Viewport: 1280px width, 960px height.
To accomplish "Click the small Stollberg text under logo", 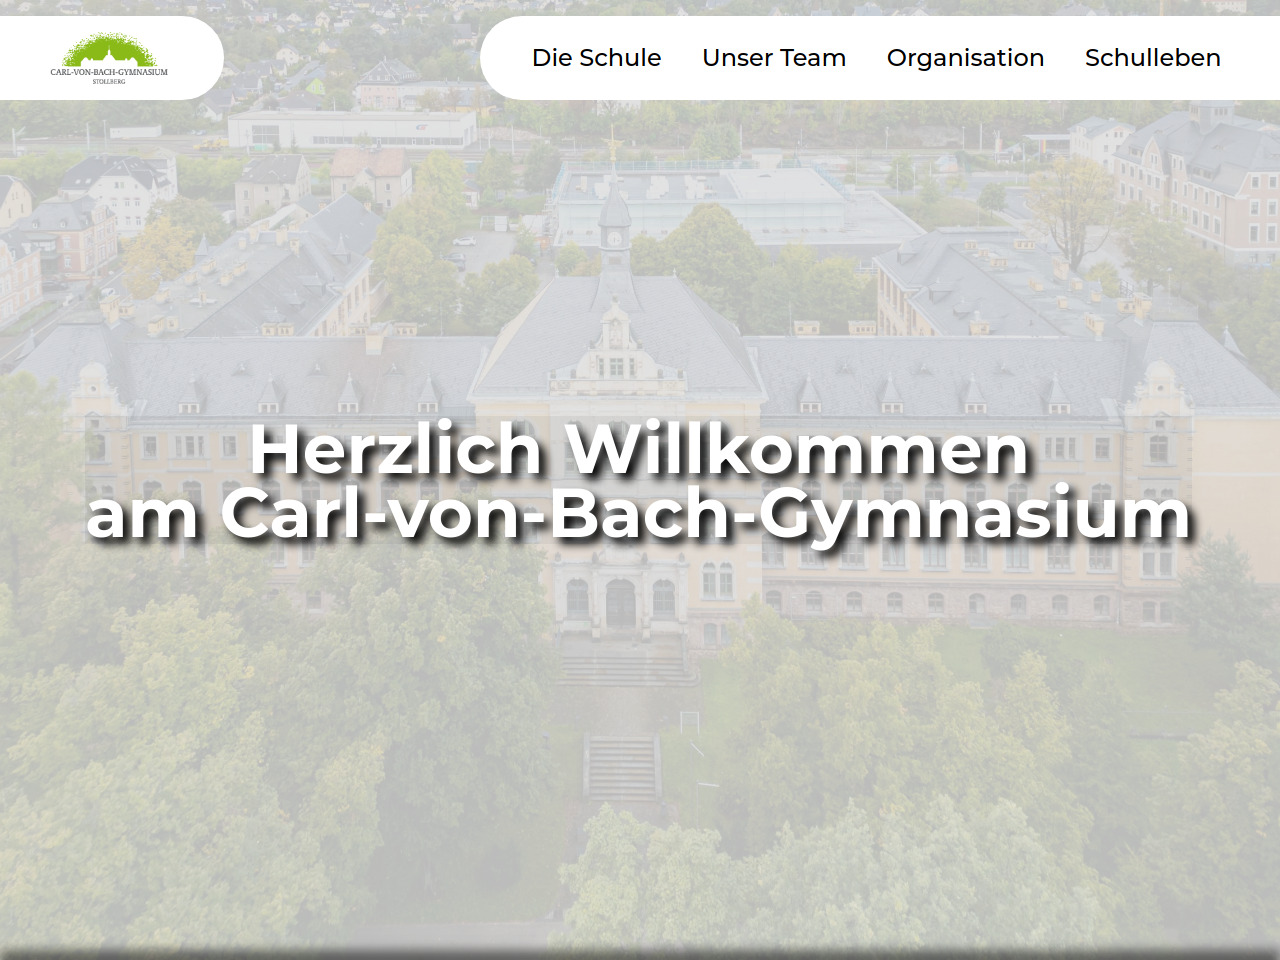I will [x=109, y=81].
